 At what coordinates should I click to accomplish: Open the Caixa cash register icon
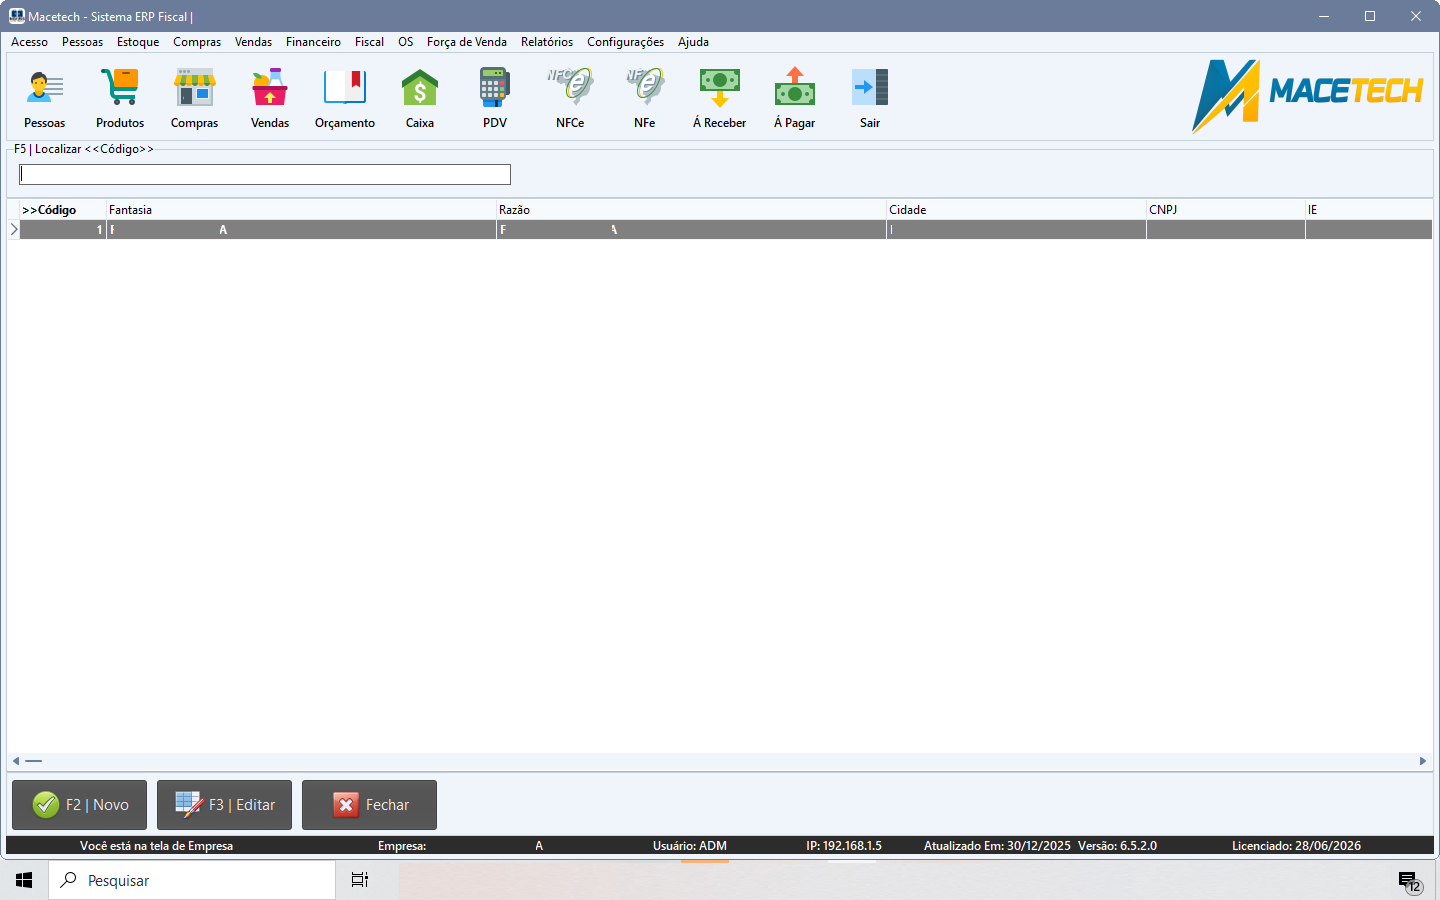click(x=420, y=89)
